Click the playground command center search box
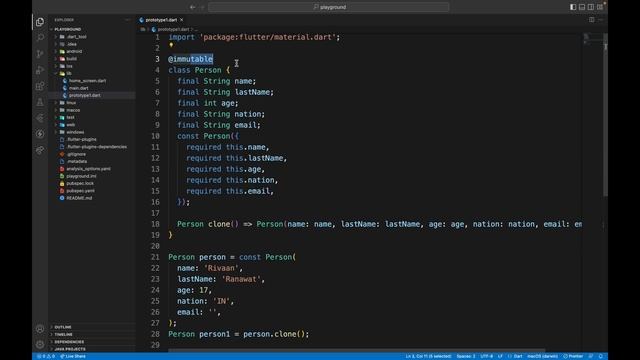 [x=329, y=7]
